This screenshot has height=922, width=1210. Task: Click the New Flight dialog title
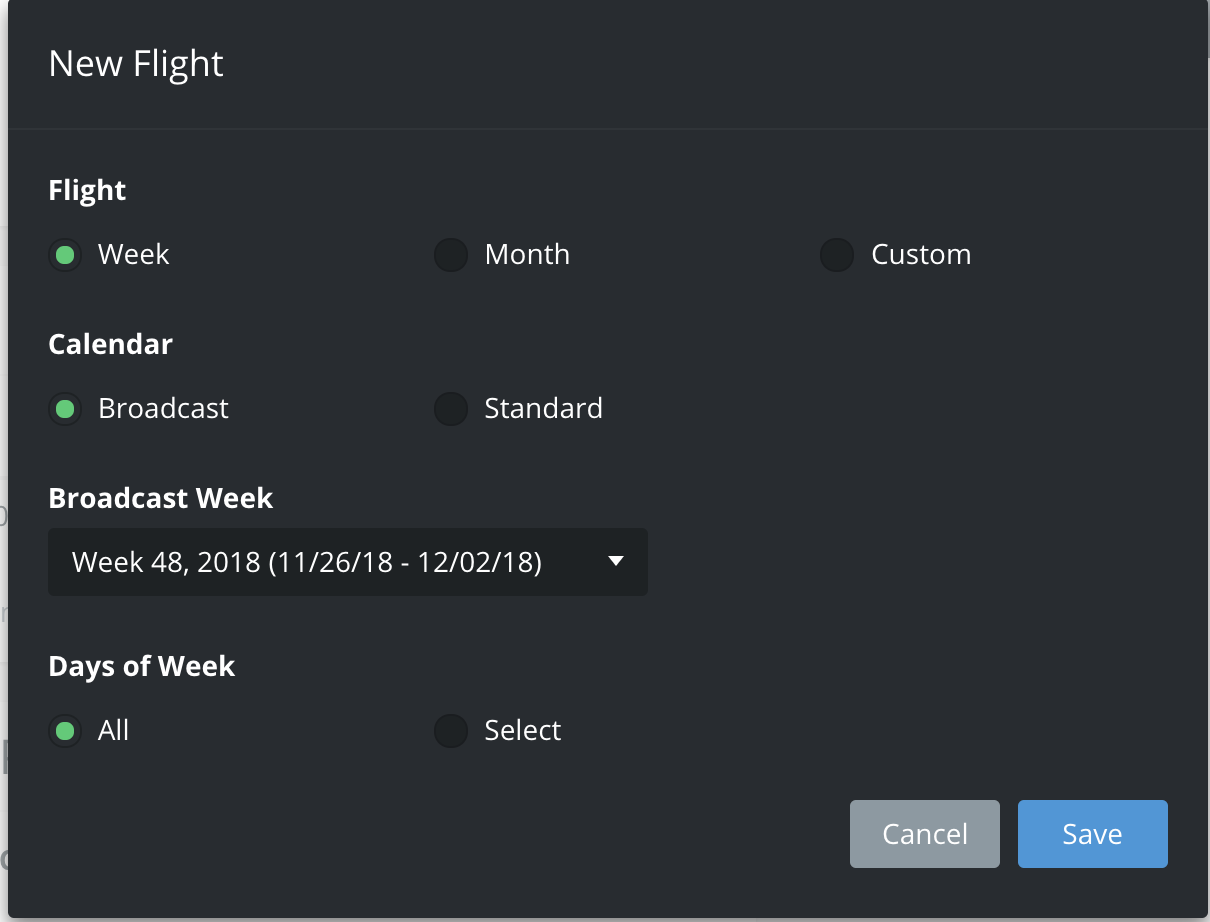136,64
